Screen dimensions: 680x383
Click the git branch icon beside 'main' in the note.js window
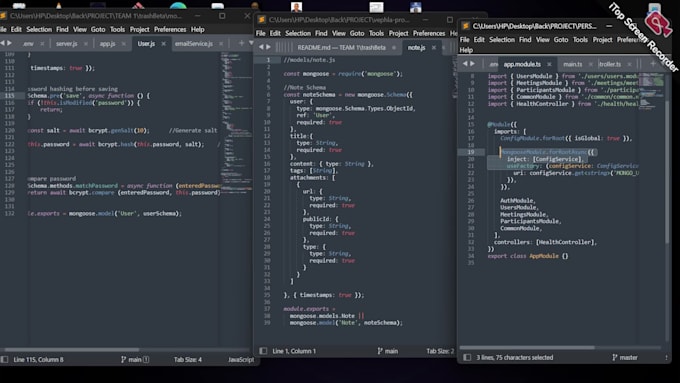point(380,351)
